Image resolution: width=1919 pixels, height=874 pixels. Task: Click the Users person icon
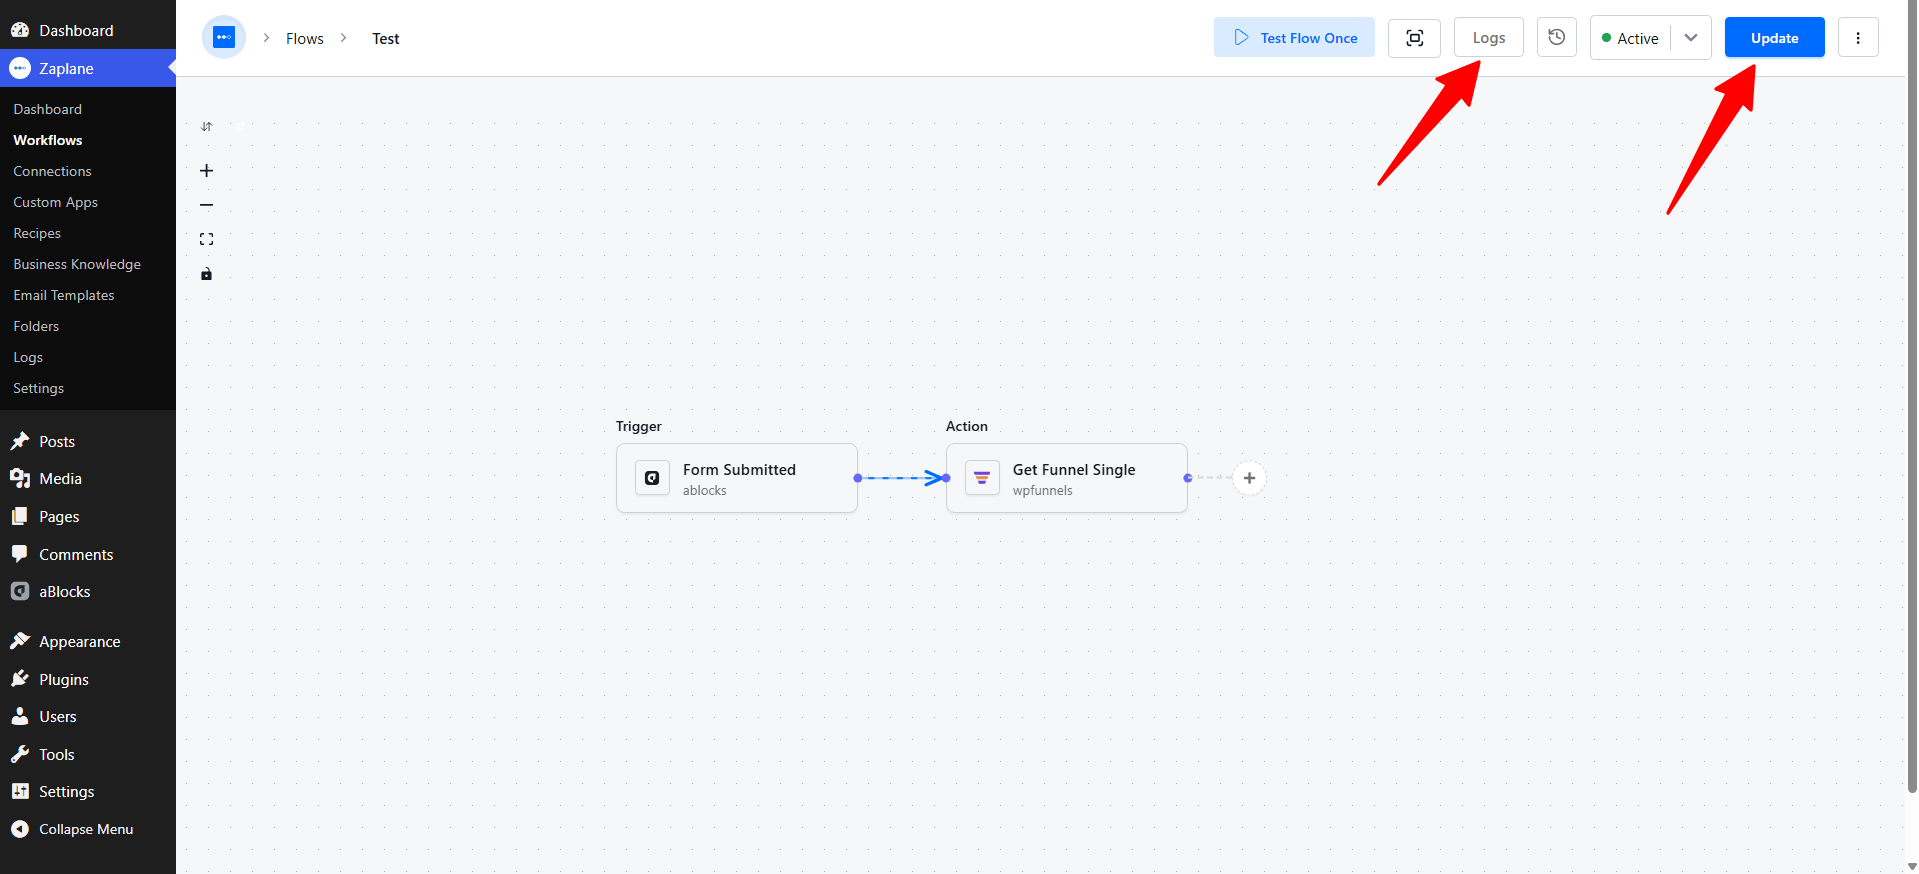[x=20, y=716]
